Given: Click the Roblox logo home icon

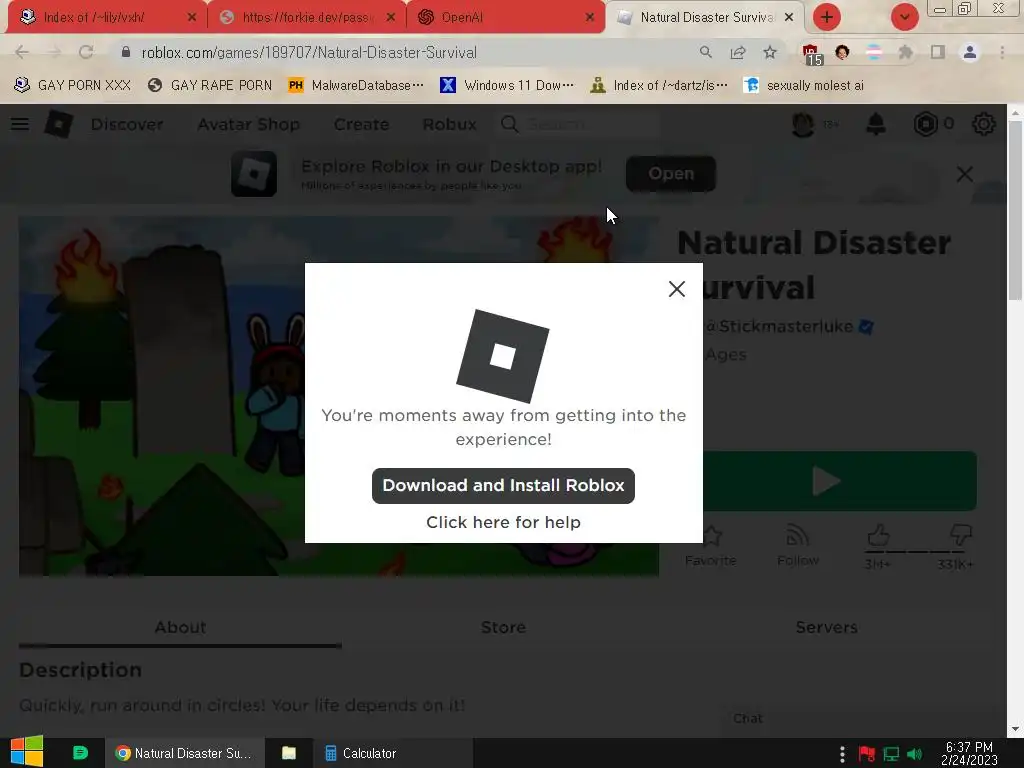Looking at the screenshot, I should pyautogui.click(x=58, y=124).
